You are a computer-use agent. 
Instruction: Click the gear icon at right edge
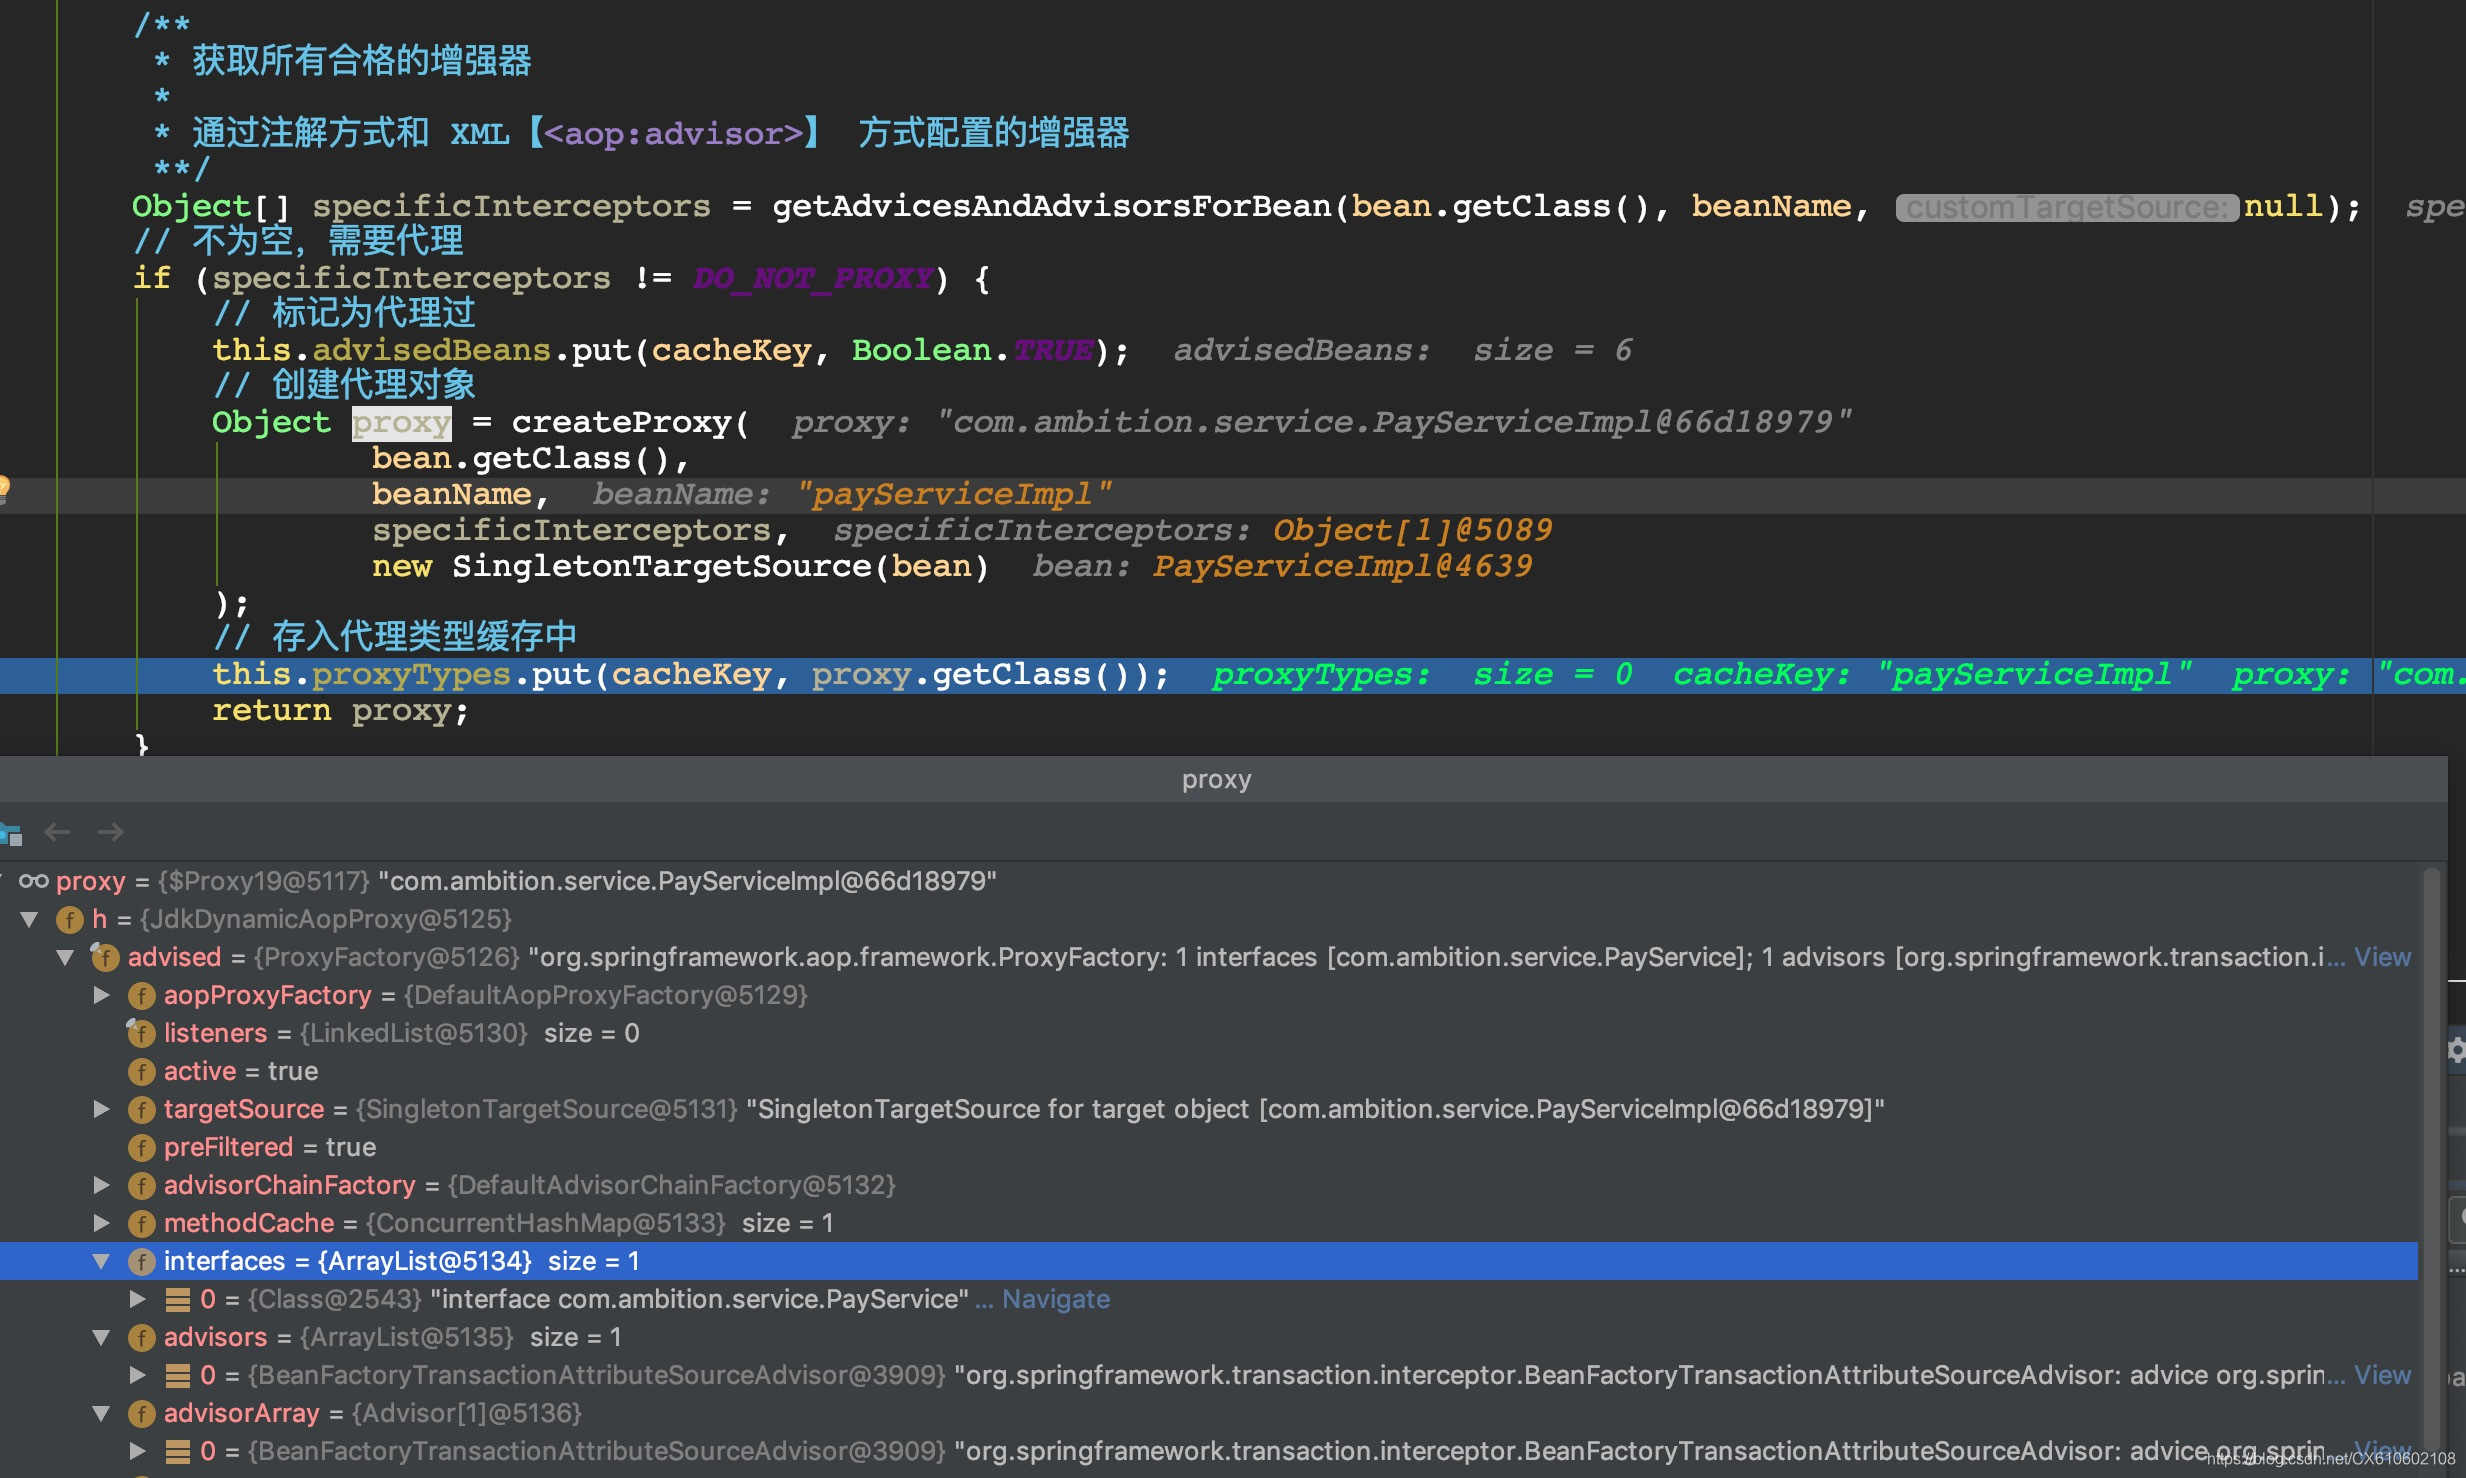(x=2456, y=1050)
